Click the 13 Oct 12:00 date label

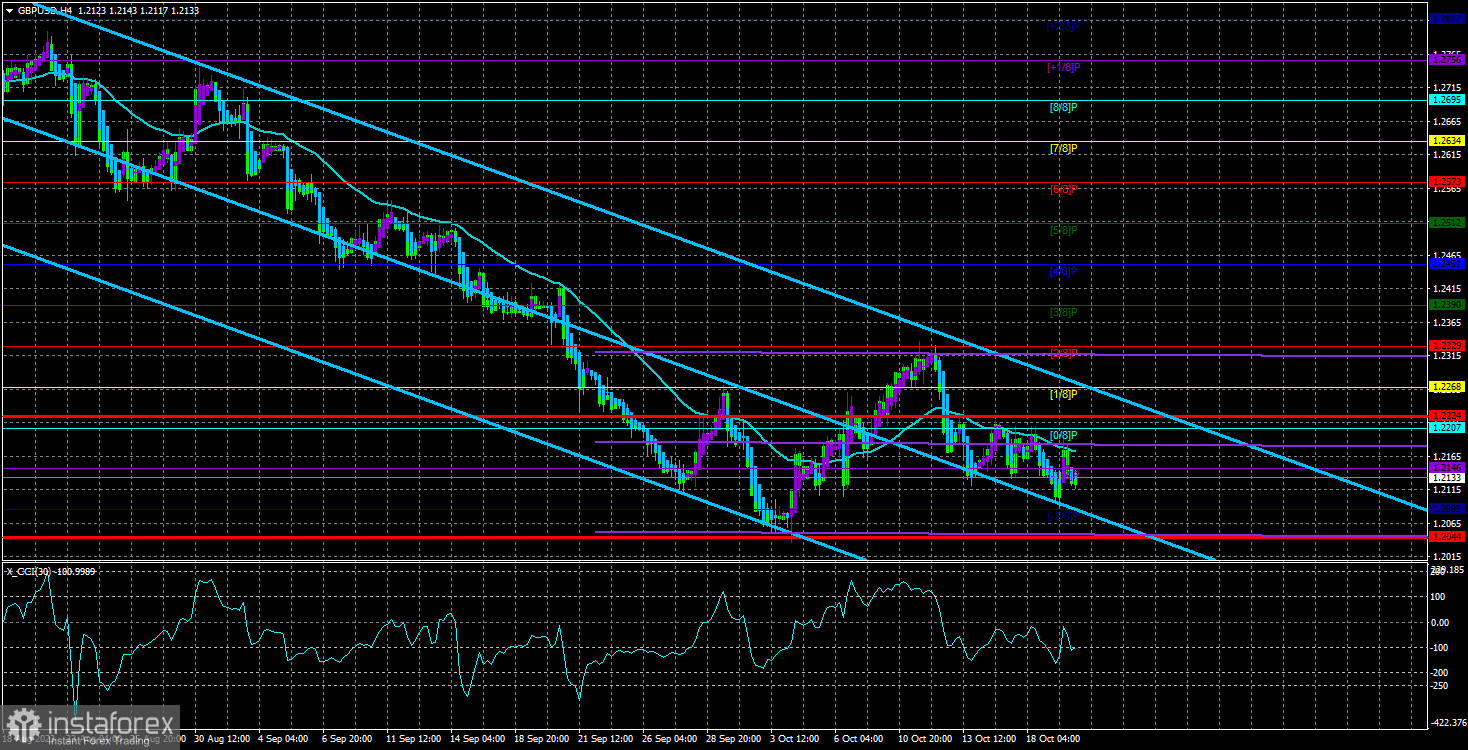point(990,740)
